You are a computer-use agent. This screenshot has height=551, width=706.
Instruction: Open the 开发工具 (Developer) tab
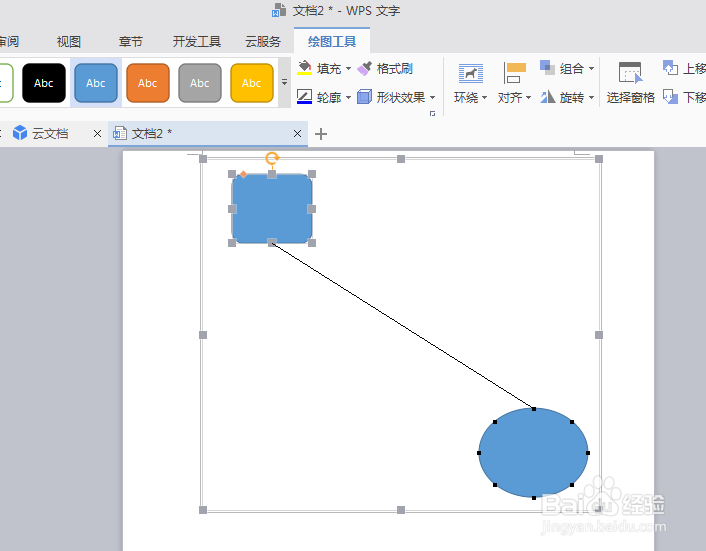[197, 42]
